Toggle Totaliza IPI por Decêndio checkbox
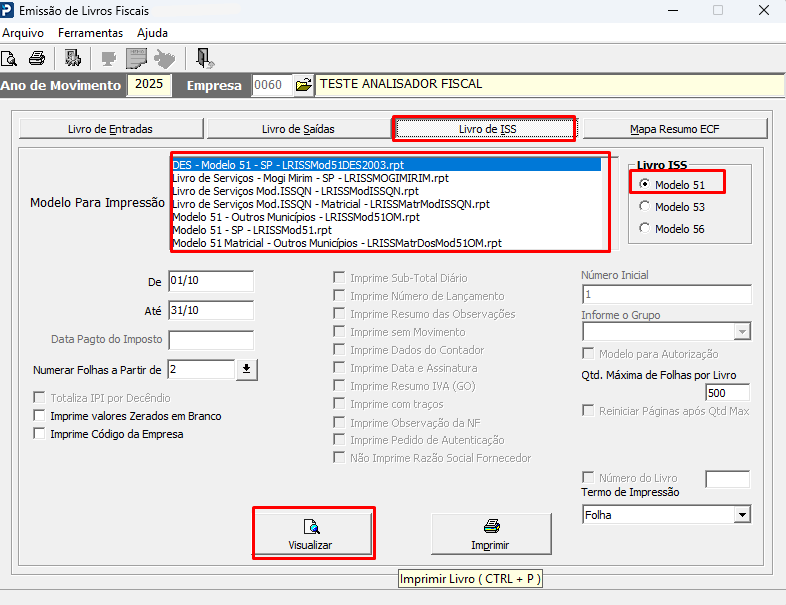This screenshot has height=605, width=786. (39, 397)
